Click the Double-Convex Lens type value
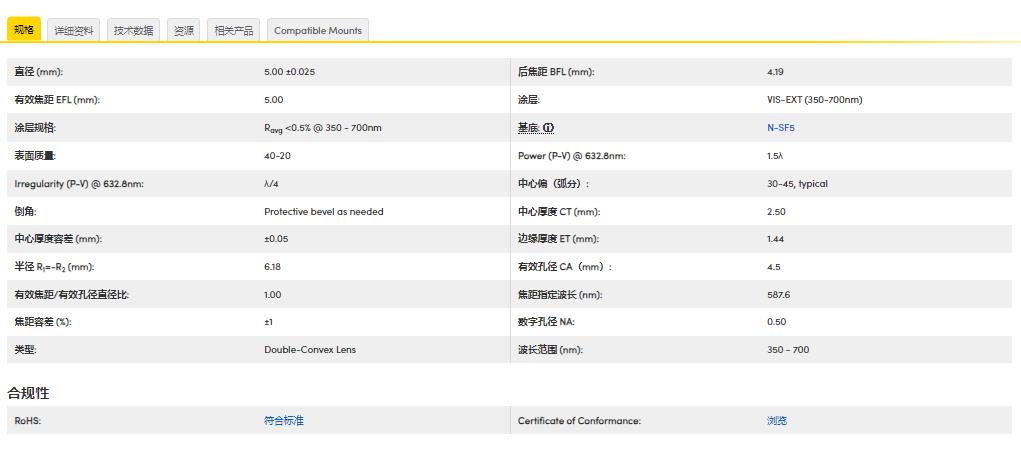1021x461 pixels. pyautogui.click(x=309, y=350)
